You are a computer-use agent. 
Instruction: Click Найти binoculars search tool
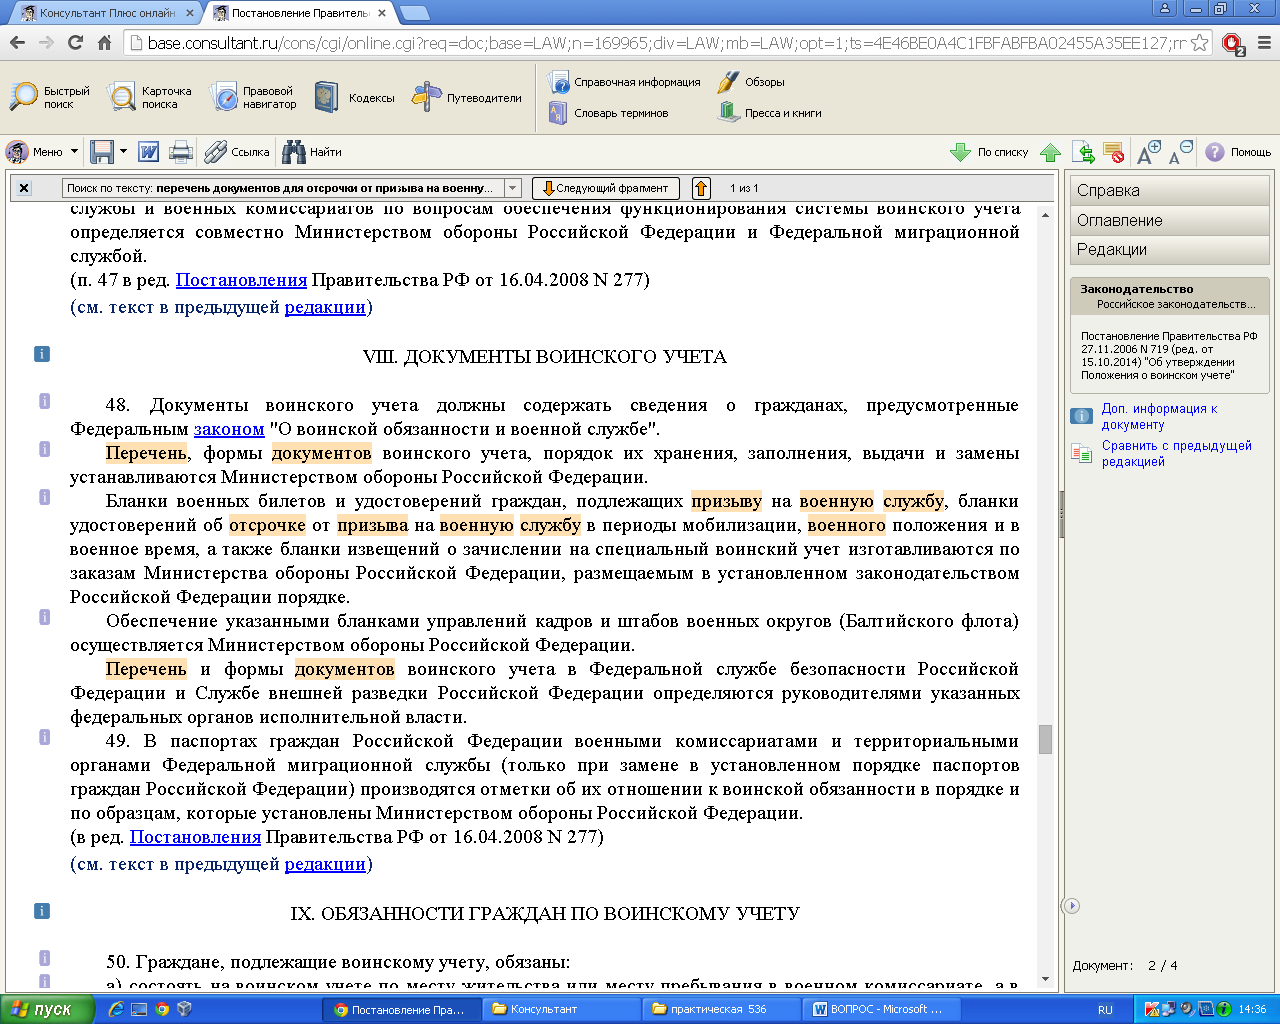[312, 152]
